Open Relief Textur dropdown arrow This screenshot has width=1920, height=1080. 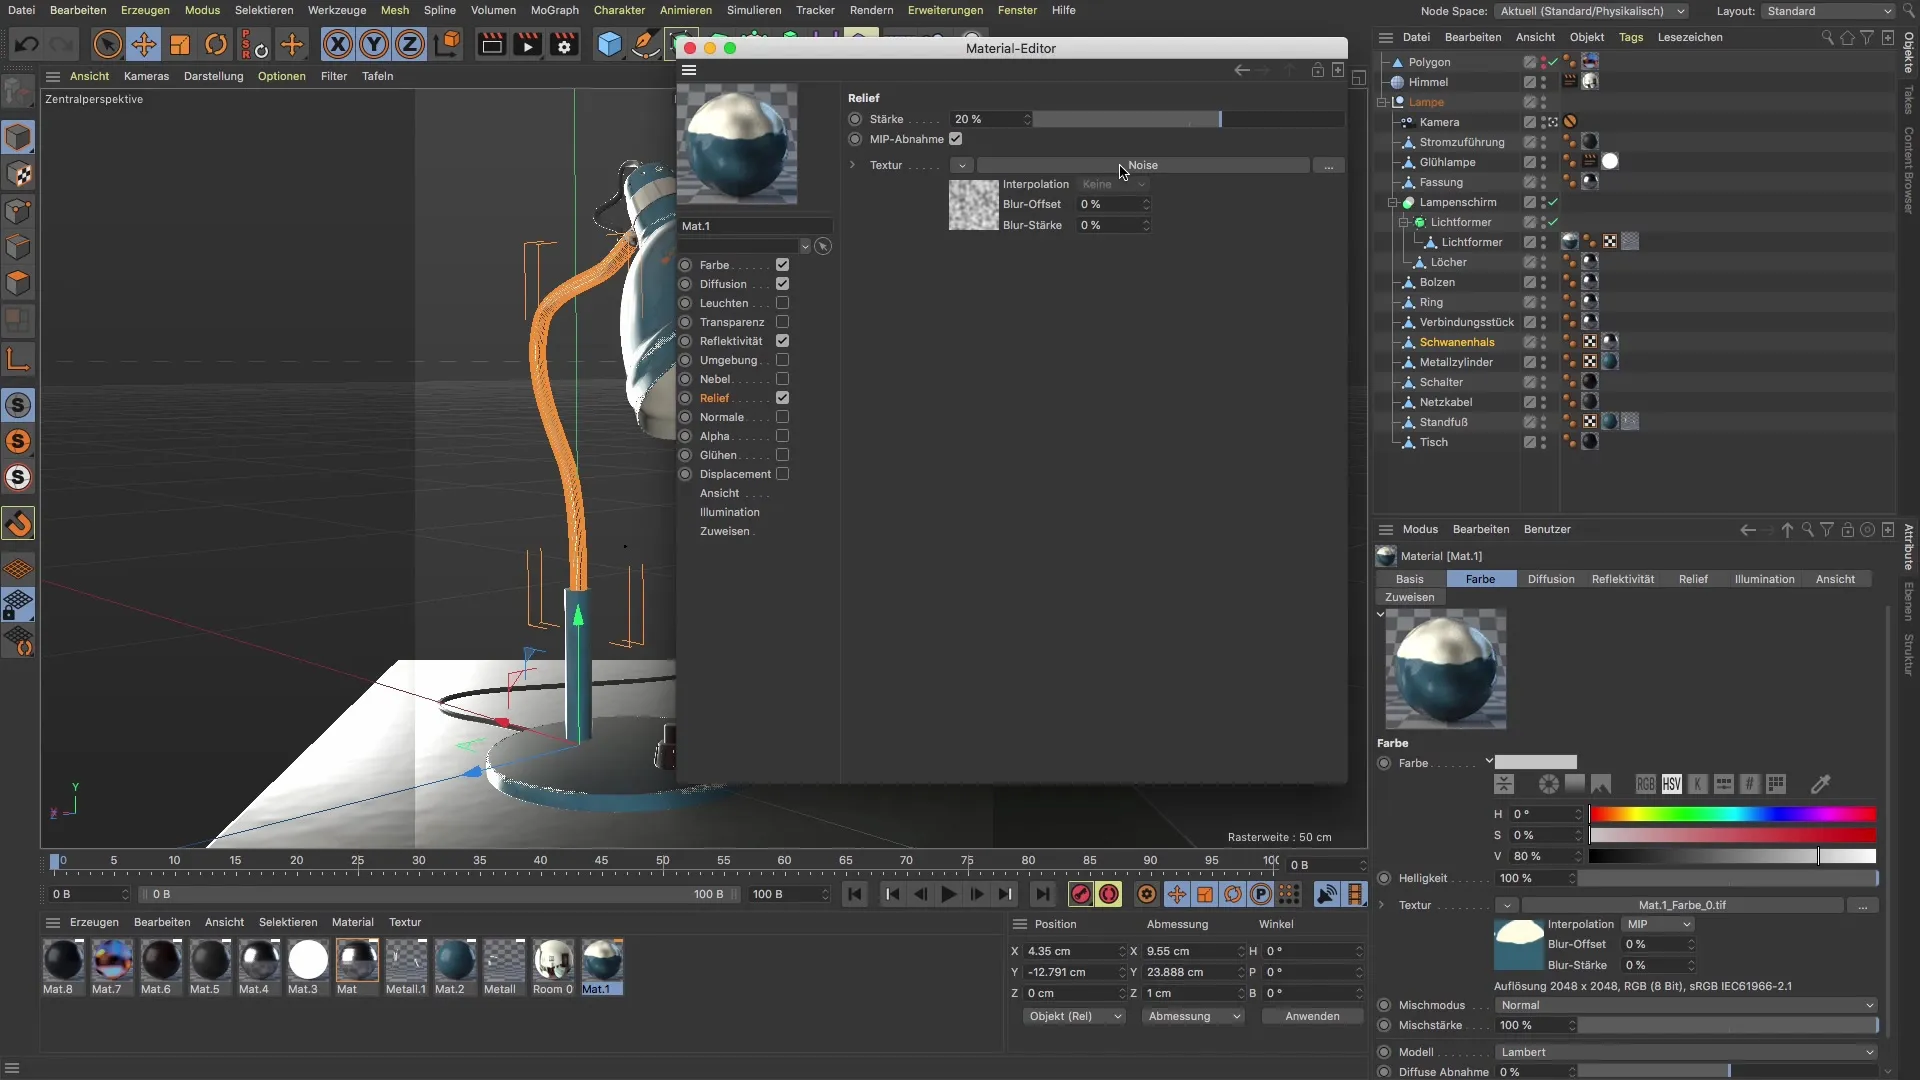click(961, 165)
